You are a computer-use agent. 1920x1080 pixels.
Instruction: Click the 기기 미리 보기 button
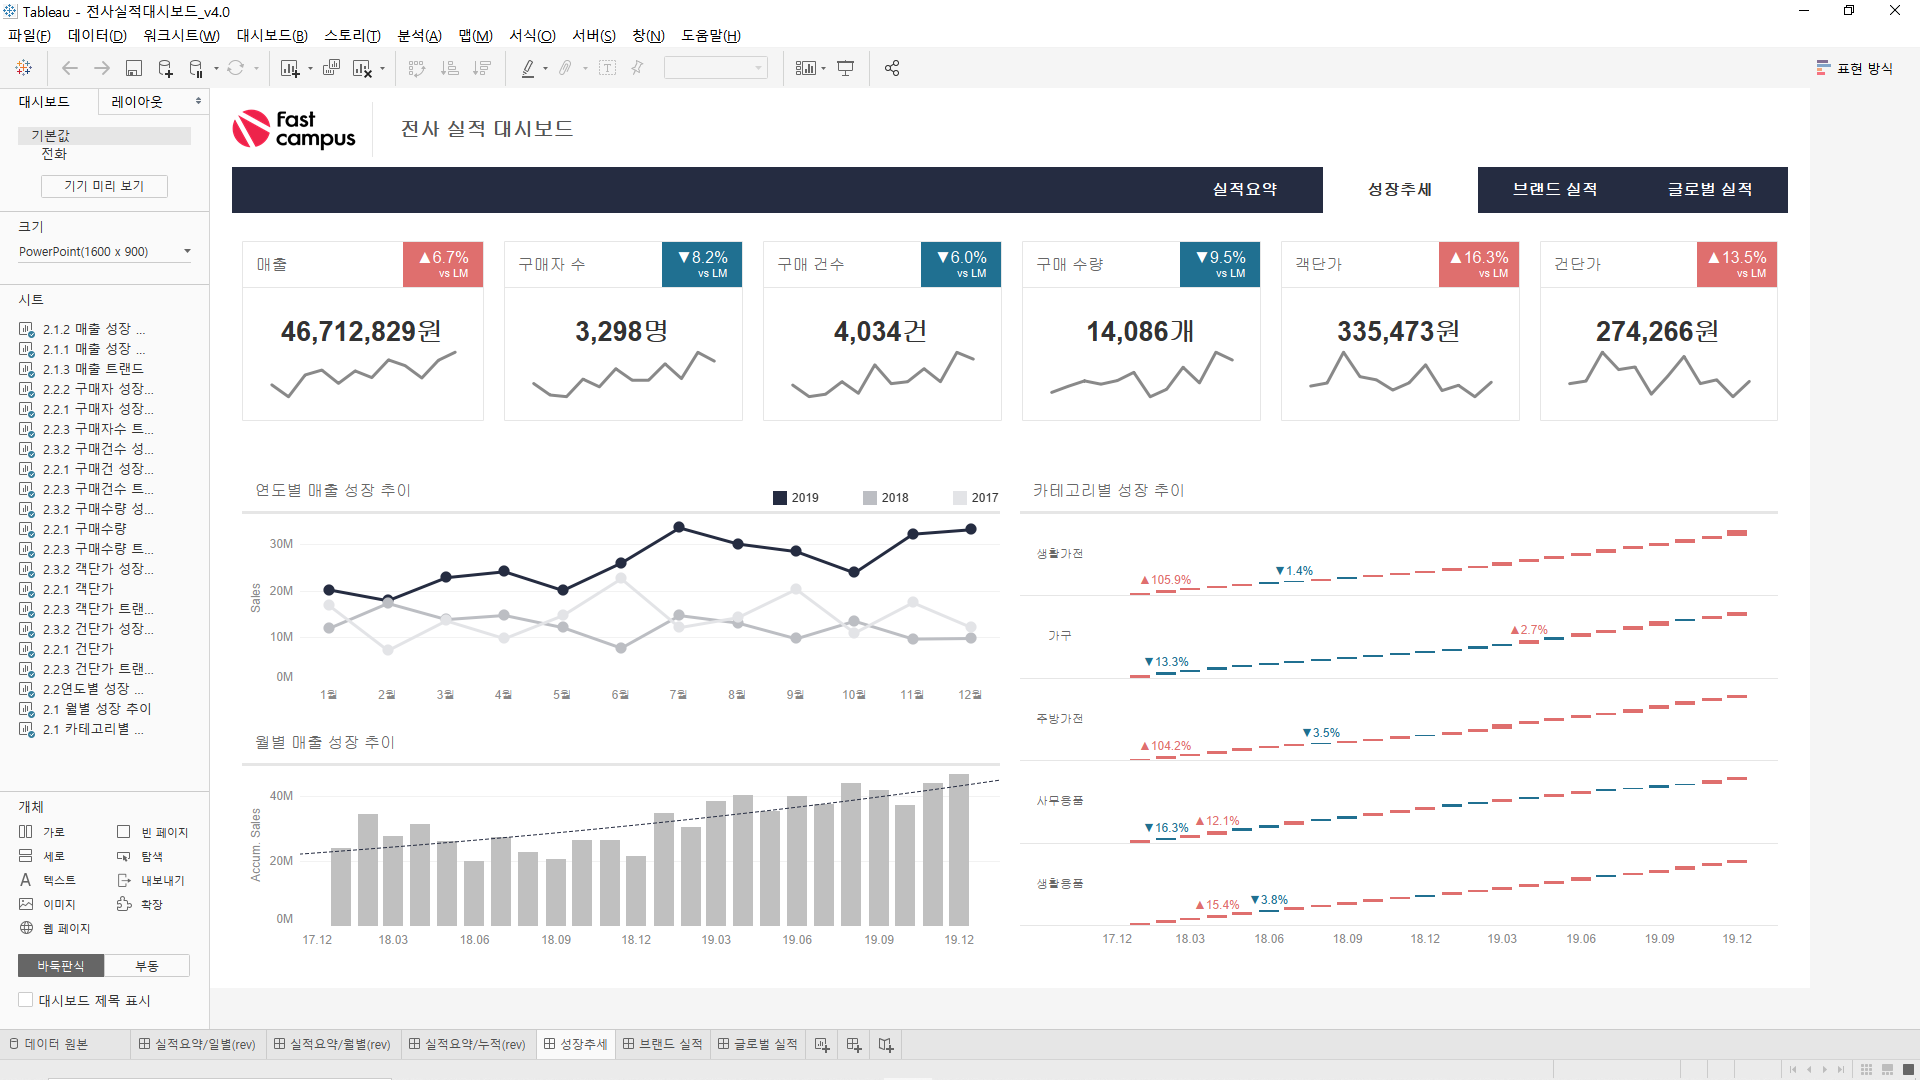pos(104,186)
